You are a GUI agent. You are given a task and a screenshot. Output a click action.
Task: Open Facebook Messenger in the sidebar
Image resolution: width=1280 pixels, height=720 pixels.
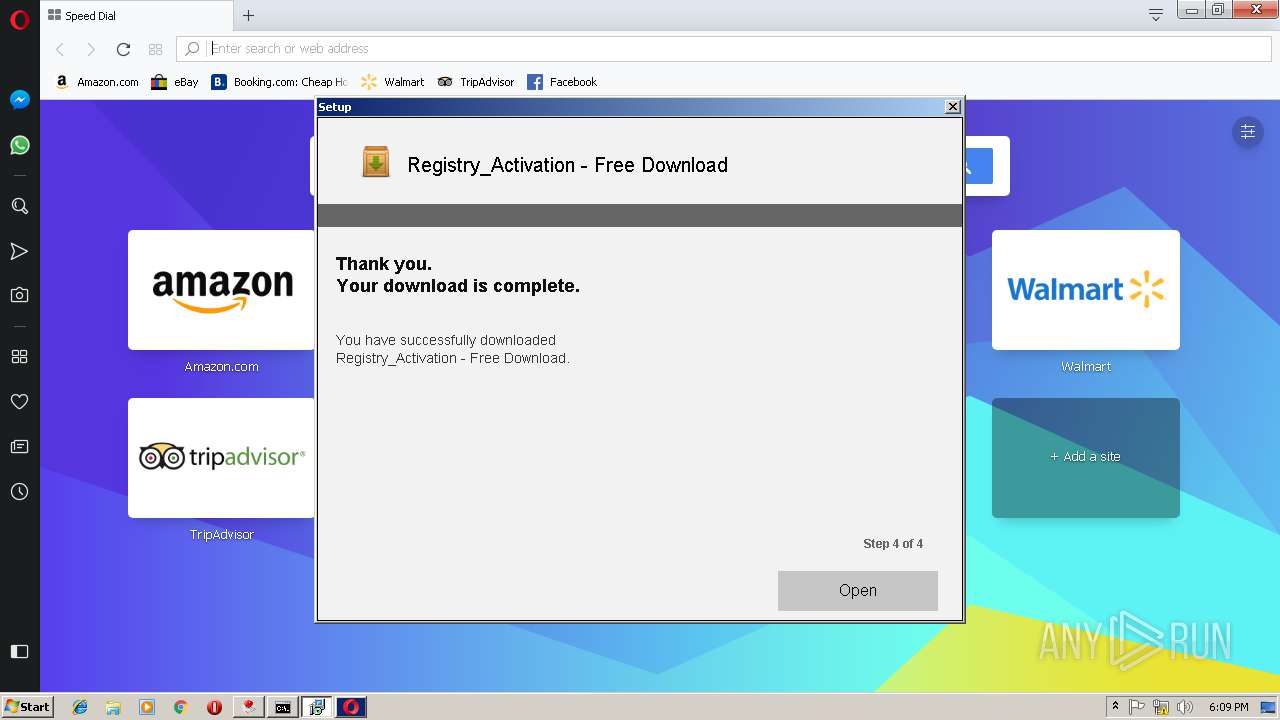tap(19, 100)
